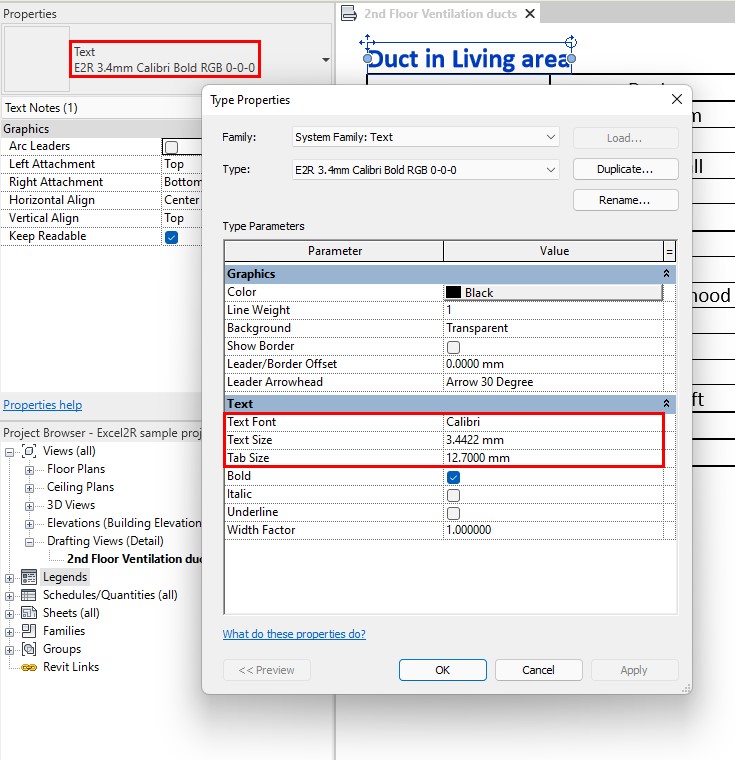Screen dimensions: 735x760
Task: Enable the Italic checkbox
Action: click(x=453, y=495)
